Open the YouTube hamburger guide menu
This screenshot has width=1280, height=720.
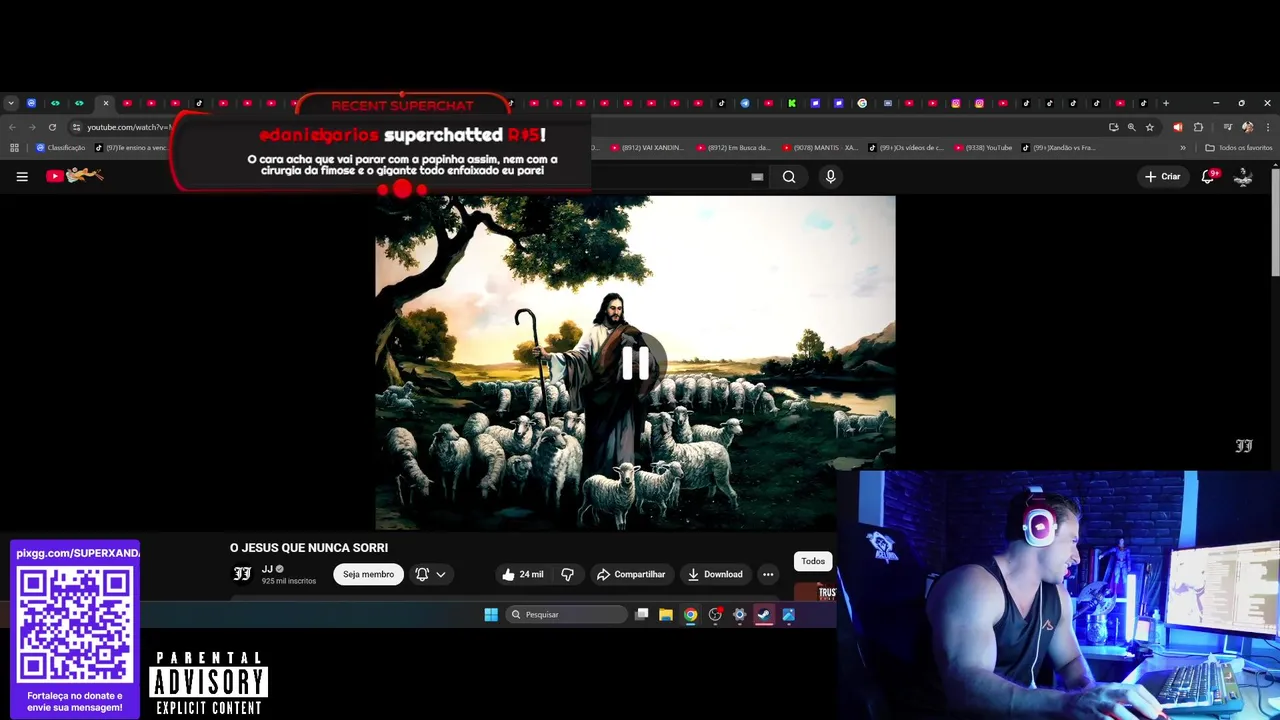coord(22,177)
